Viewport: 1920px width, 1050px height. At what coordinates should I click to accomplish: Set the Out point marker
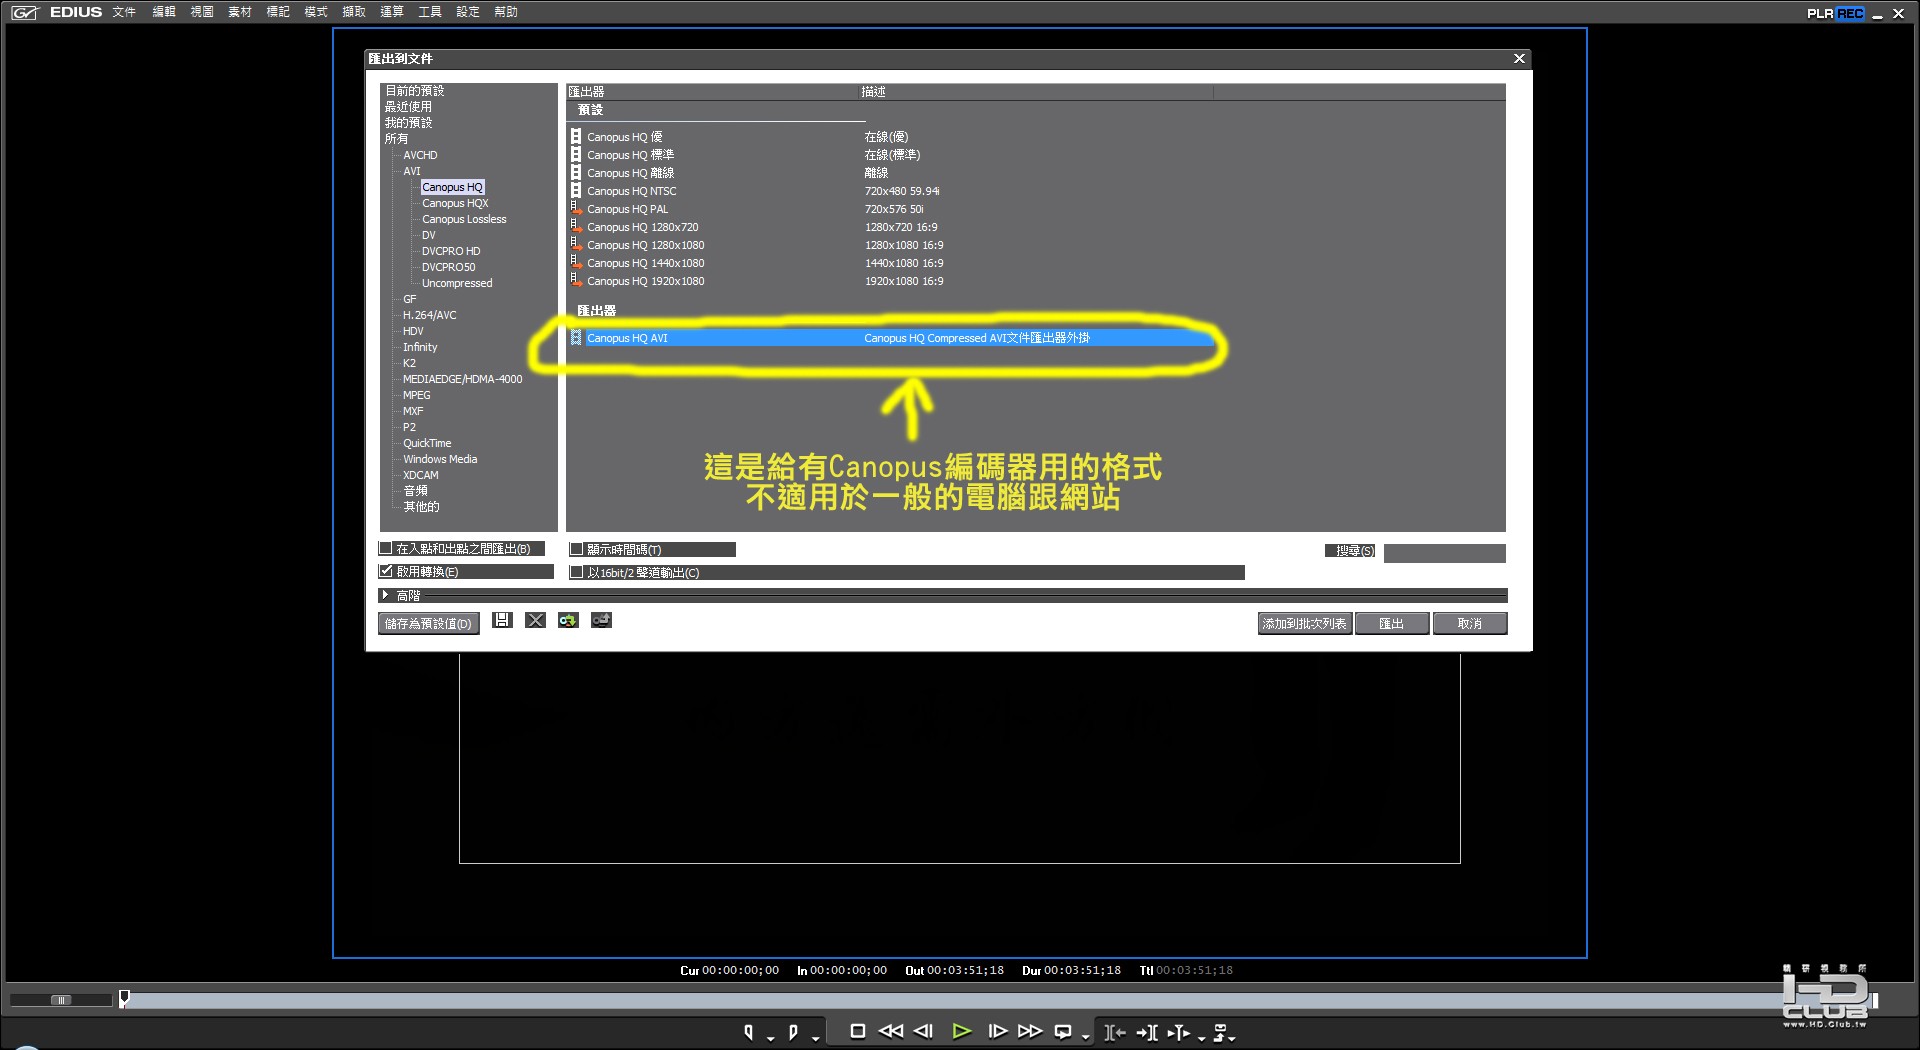(793, 1032)
